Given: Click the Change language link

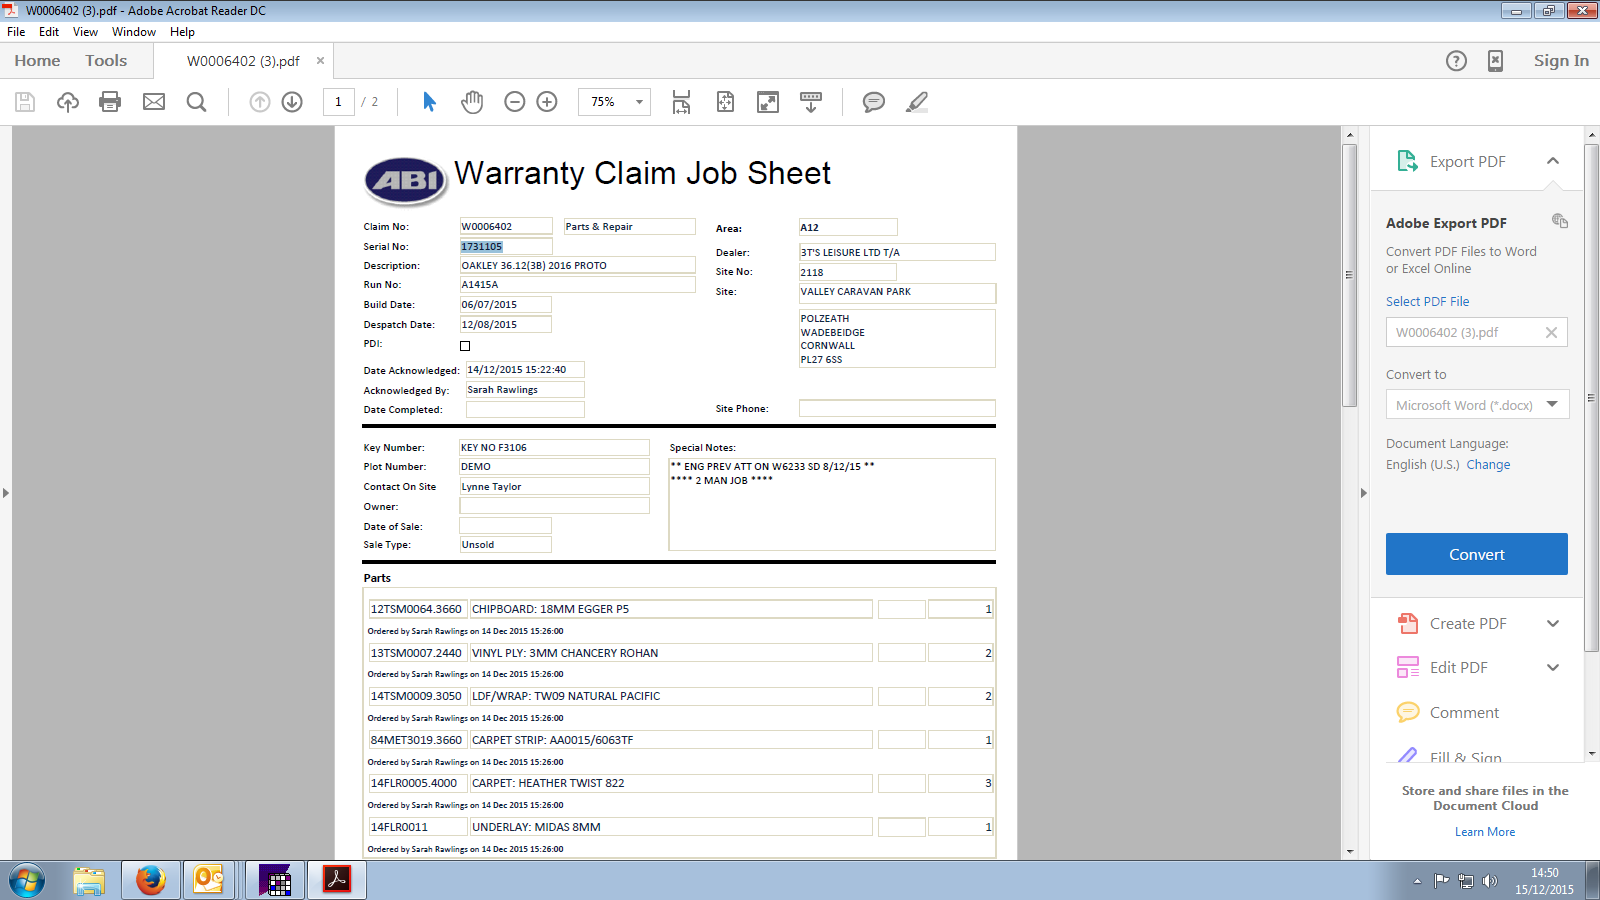Looking at the screenshot, I should click(x=1488, y=465).
